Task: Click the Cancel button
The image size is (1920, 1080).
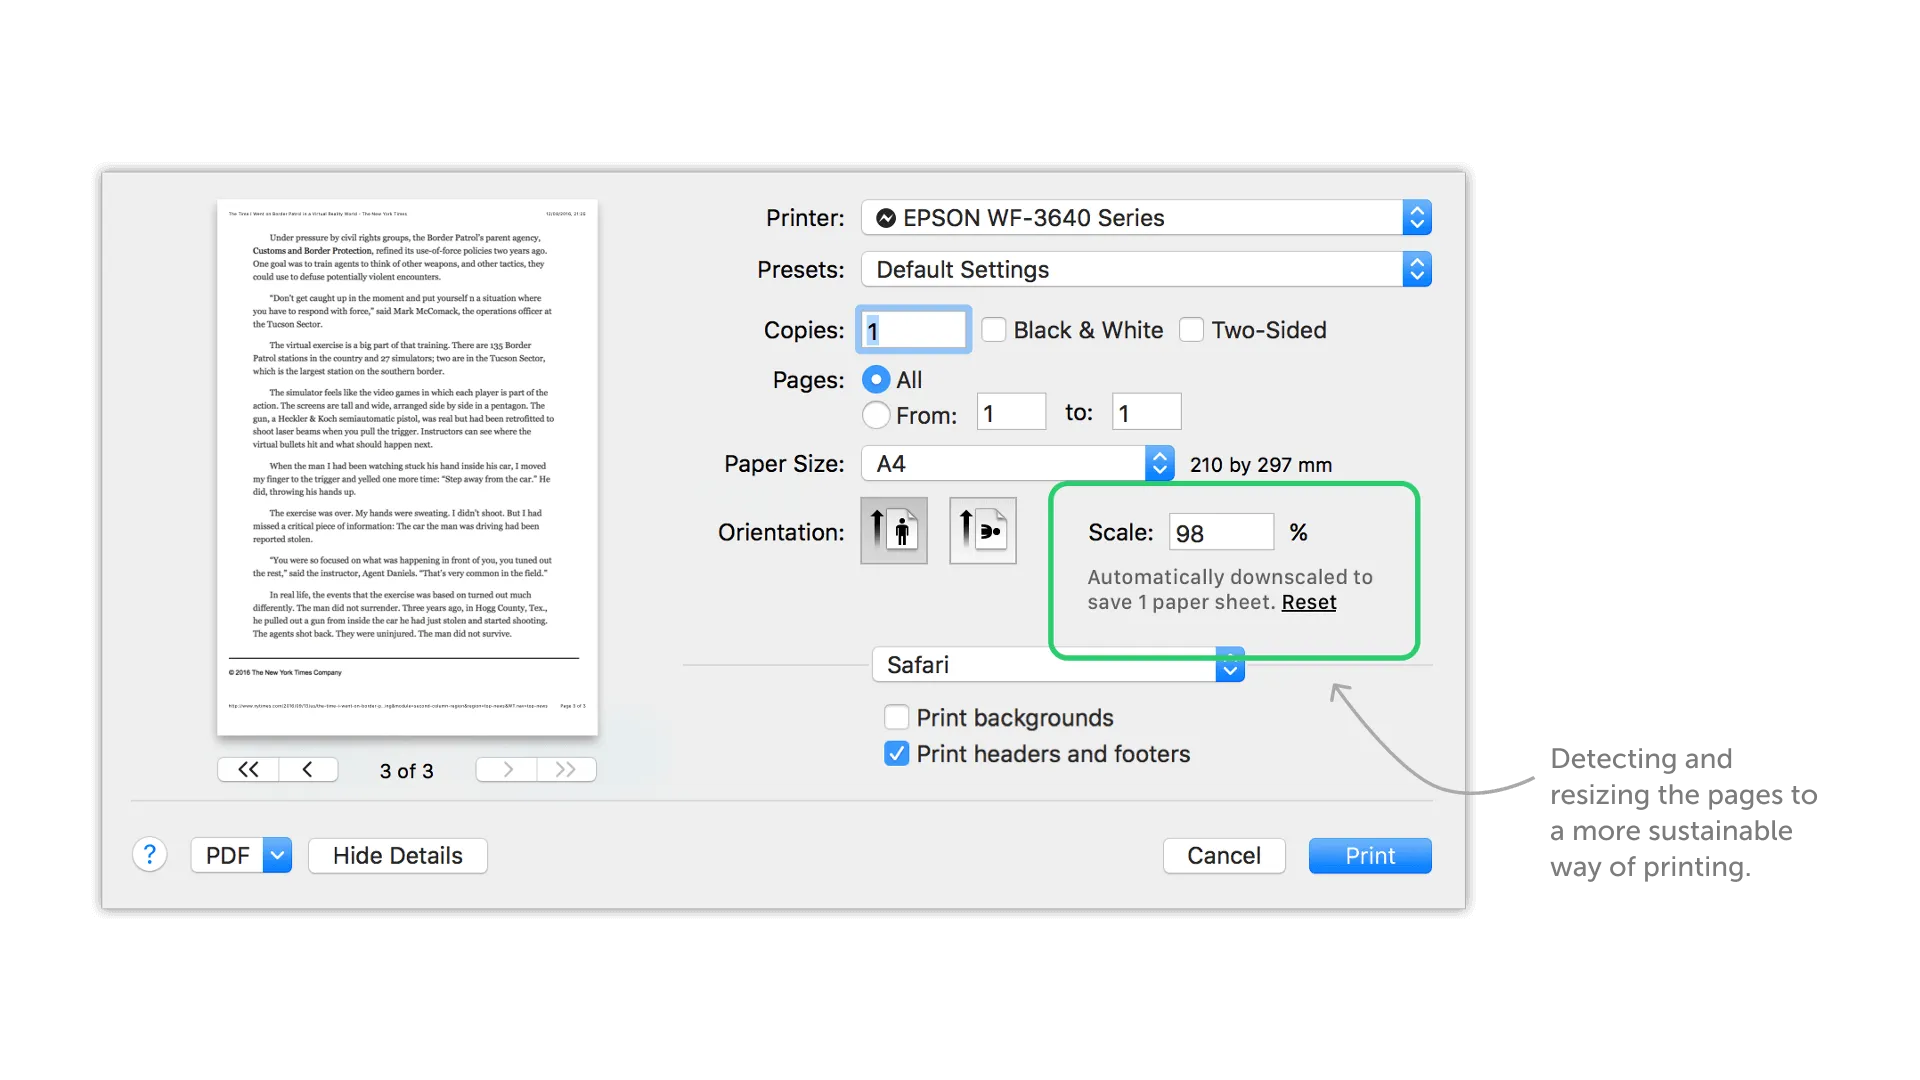Action: (x=1223, y=855)
